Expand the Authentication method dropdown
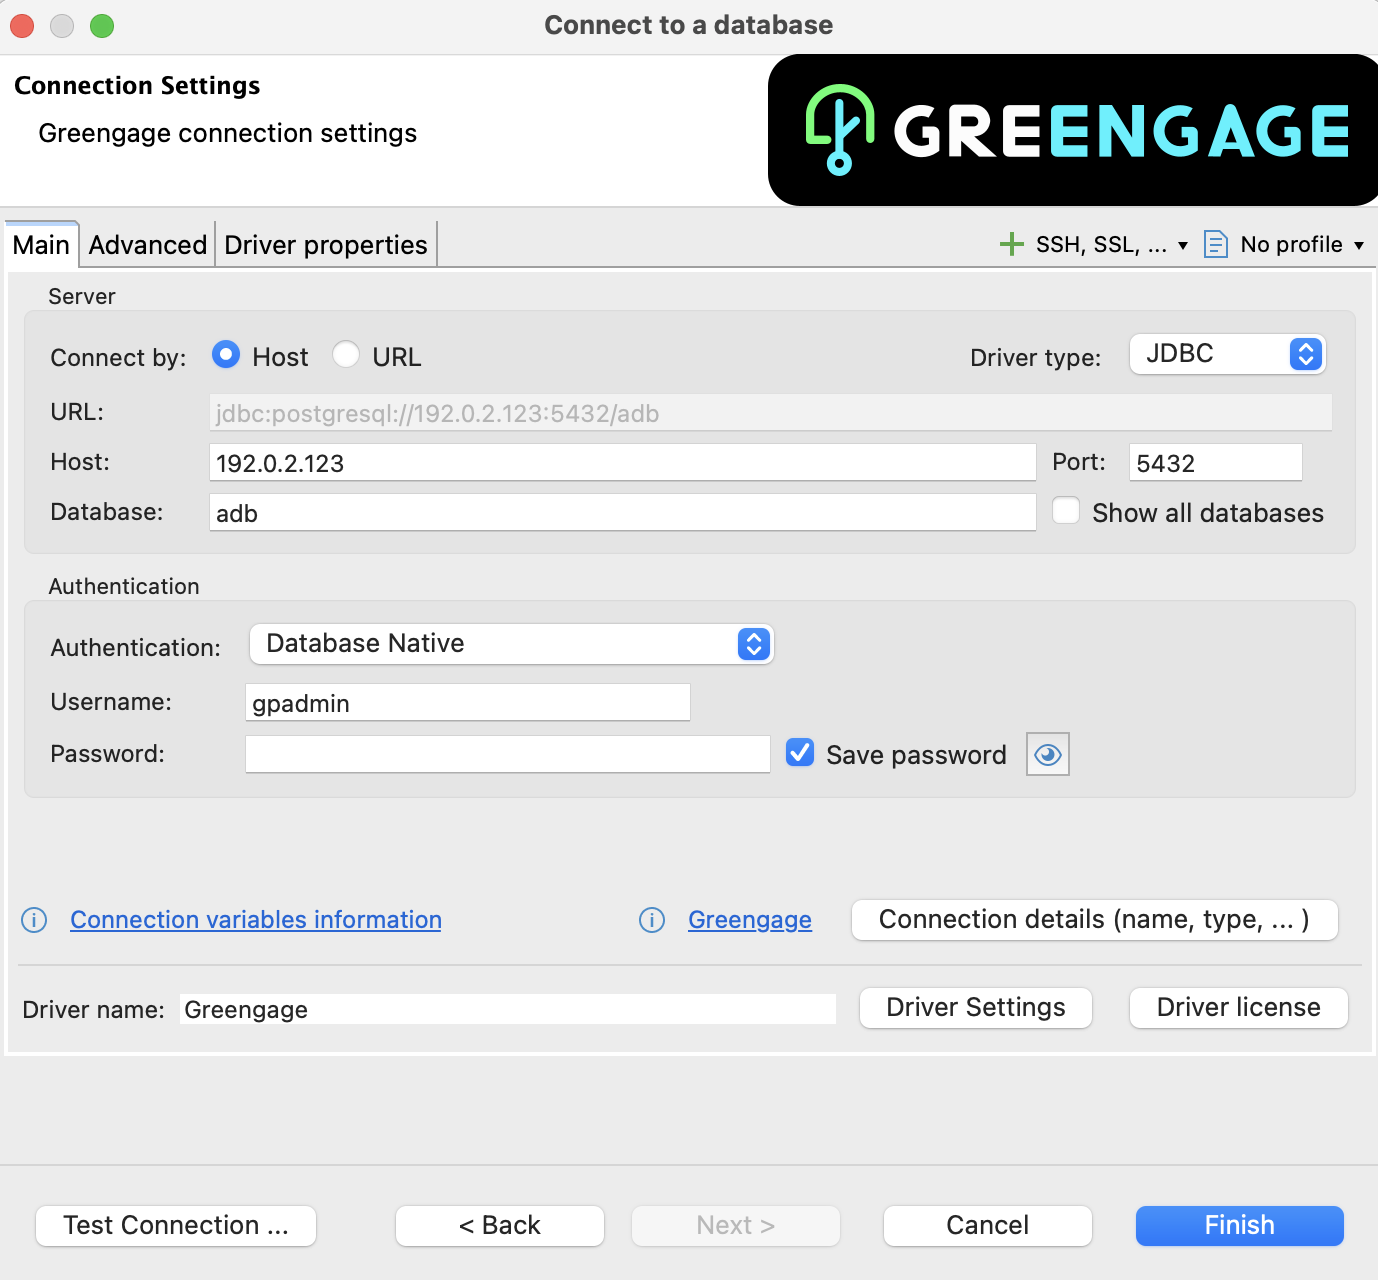The height and width of the screenshot is (1280, 1378). pyautogui.click(x=511, y=644)
